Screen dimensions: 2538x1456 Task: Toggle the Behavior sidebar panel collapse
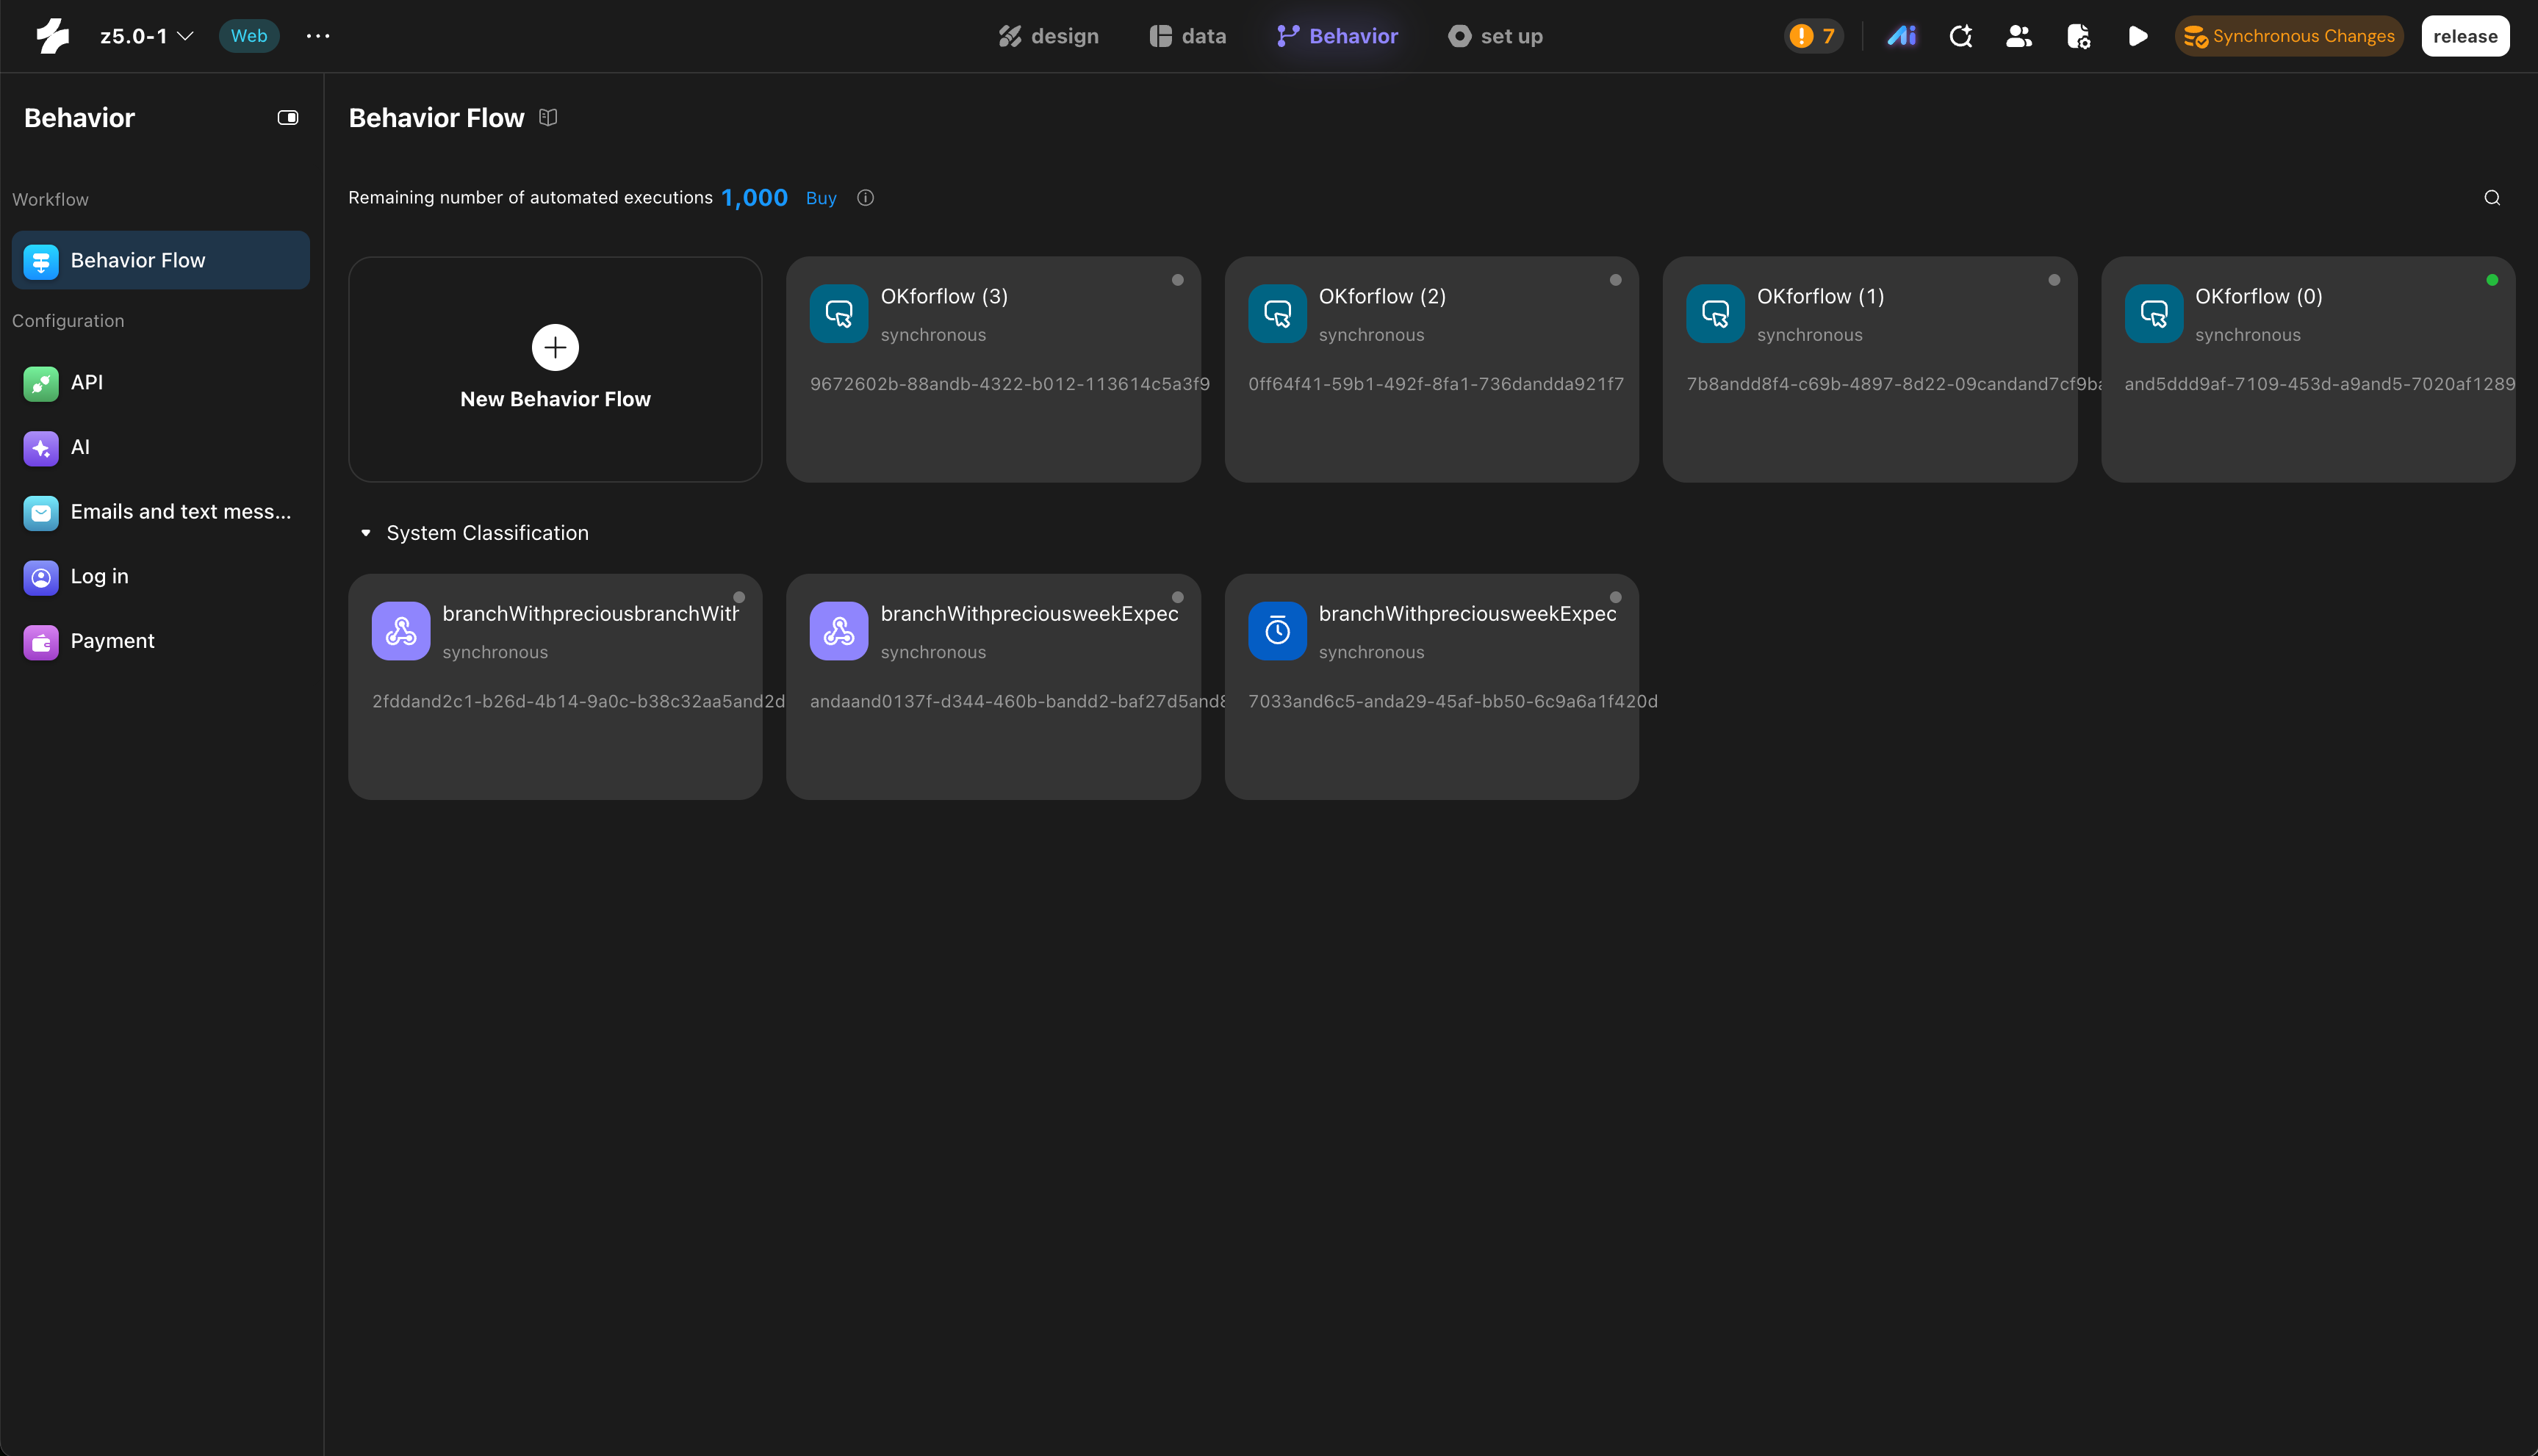[288, 118]
